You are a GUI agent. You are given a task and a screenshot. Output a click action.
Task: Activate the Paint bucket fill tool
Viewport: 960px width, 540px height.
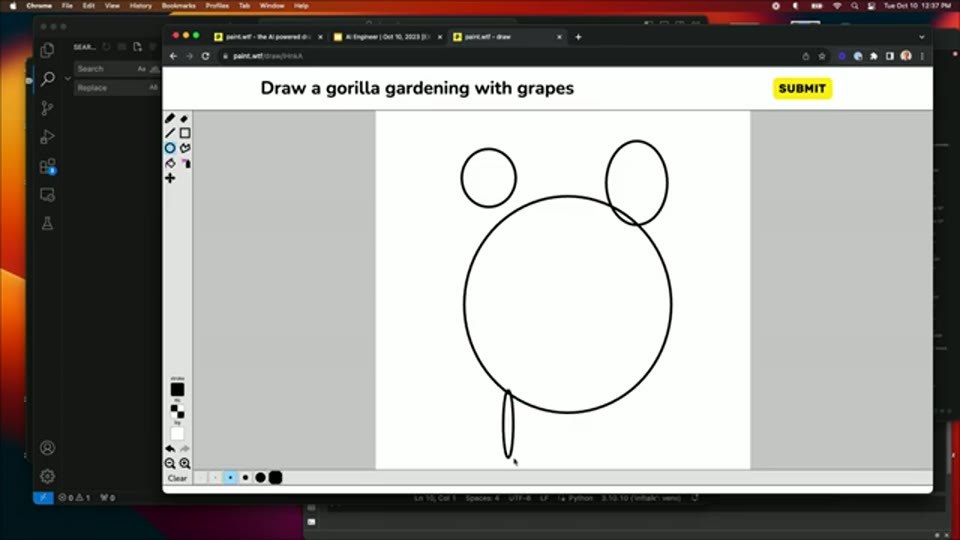[170, 163]
